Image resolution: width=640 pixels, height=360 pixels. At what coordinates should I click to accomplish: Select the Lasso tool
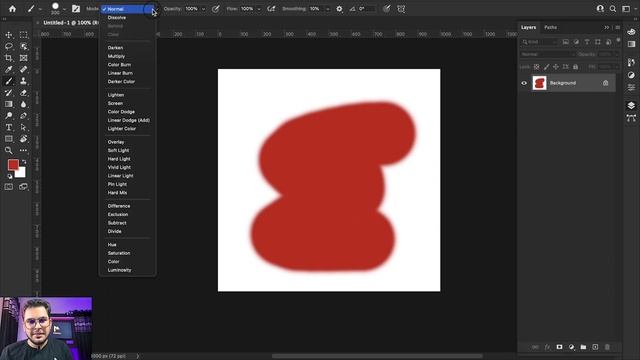click(9, 47)
